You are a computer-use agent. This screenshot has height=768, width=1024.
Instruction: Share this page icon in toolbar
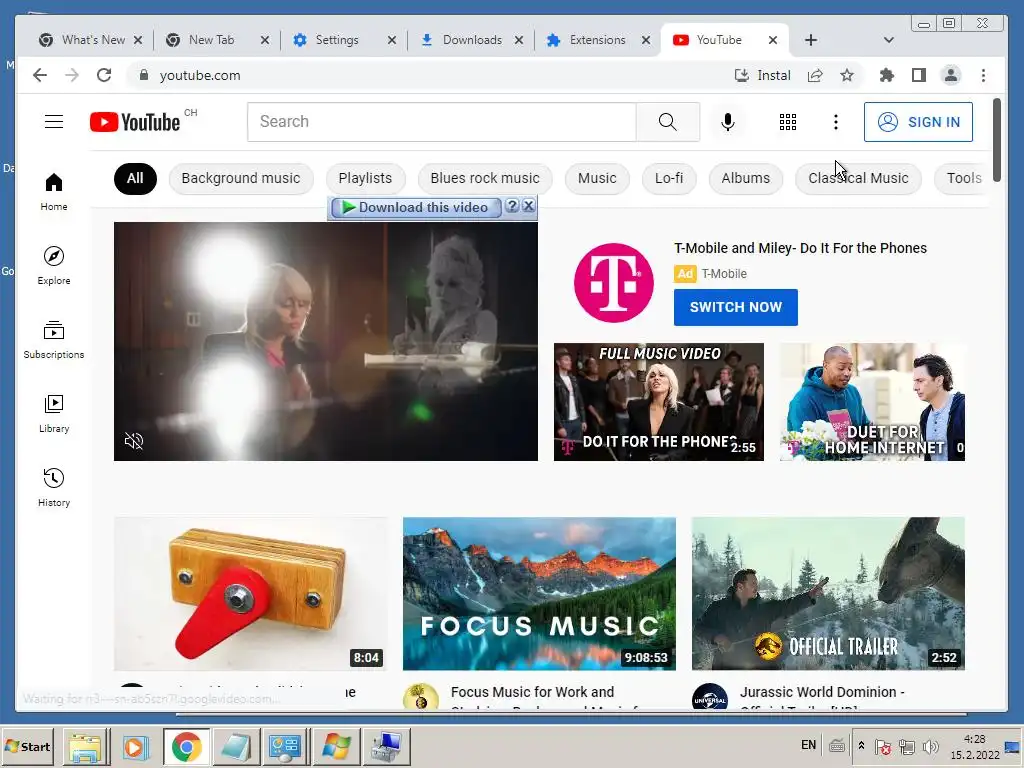(815, 75)
